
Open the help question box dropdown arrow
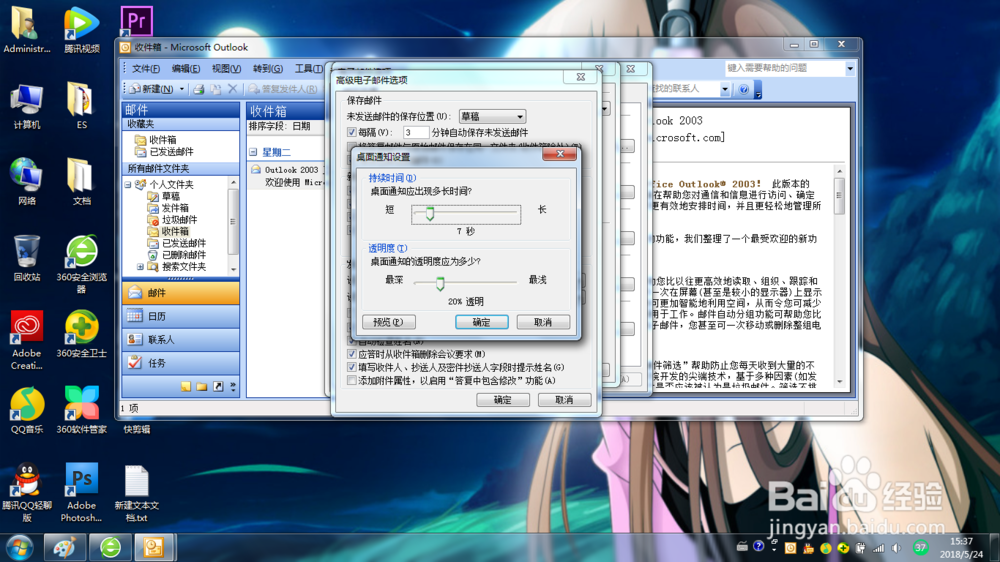(x=849, y=68)
